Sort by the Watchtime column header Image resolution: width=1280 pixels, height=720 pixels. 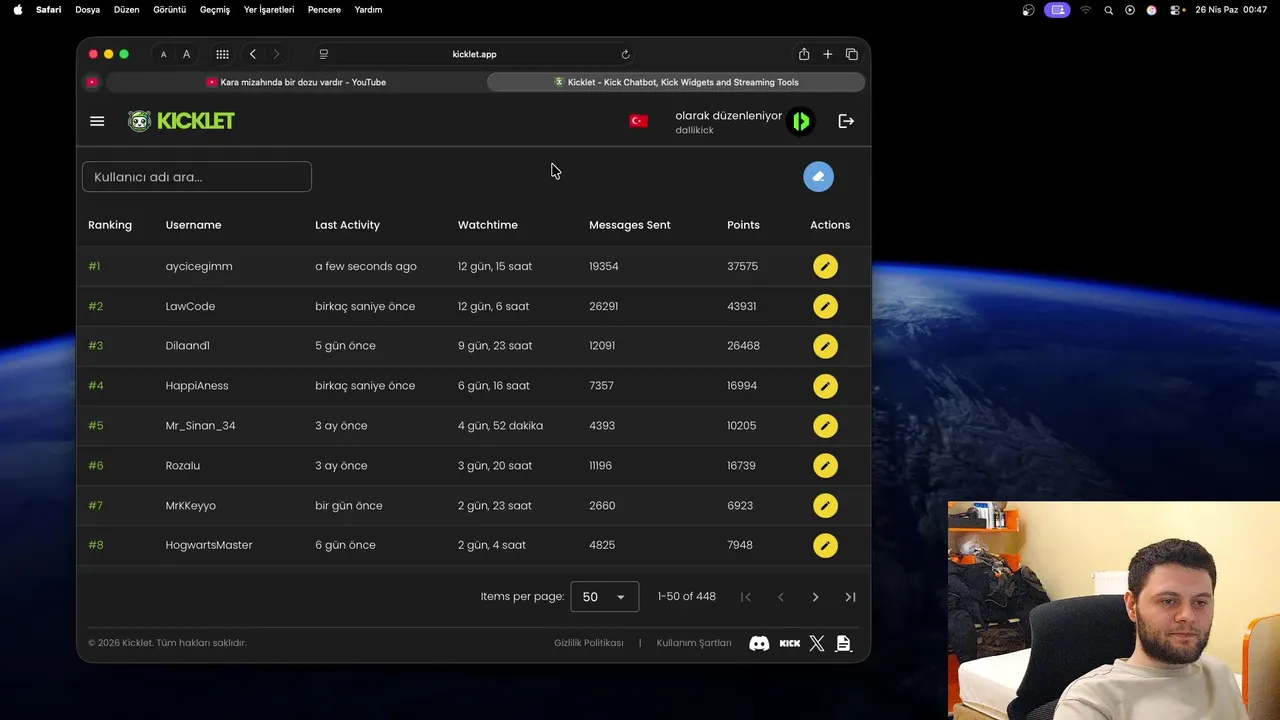pyautogui.click(x=488, y=225)
